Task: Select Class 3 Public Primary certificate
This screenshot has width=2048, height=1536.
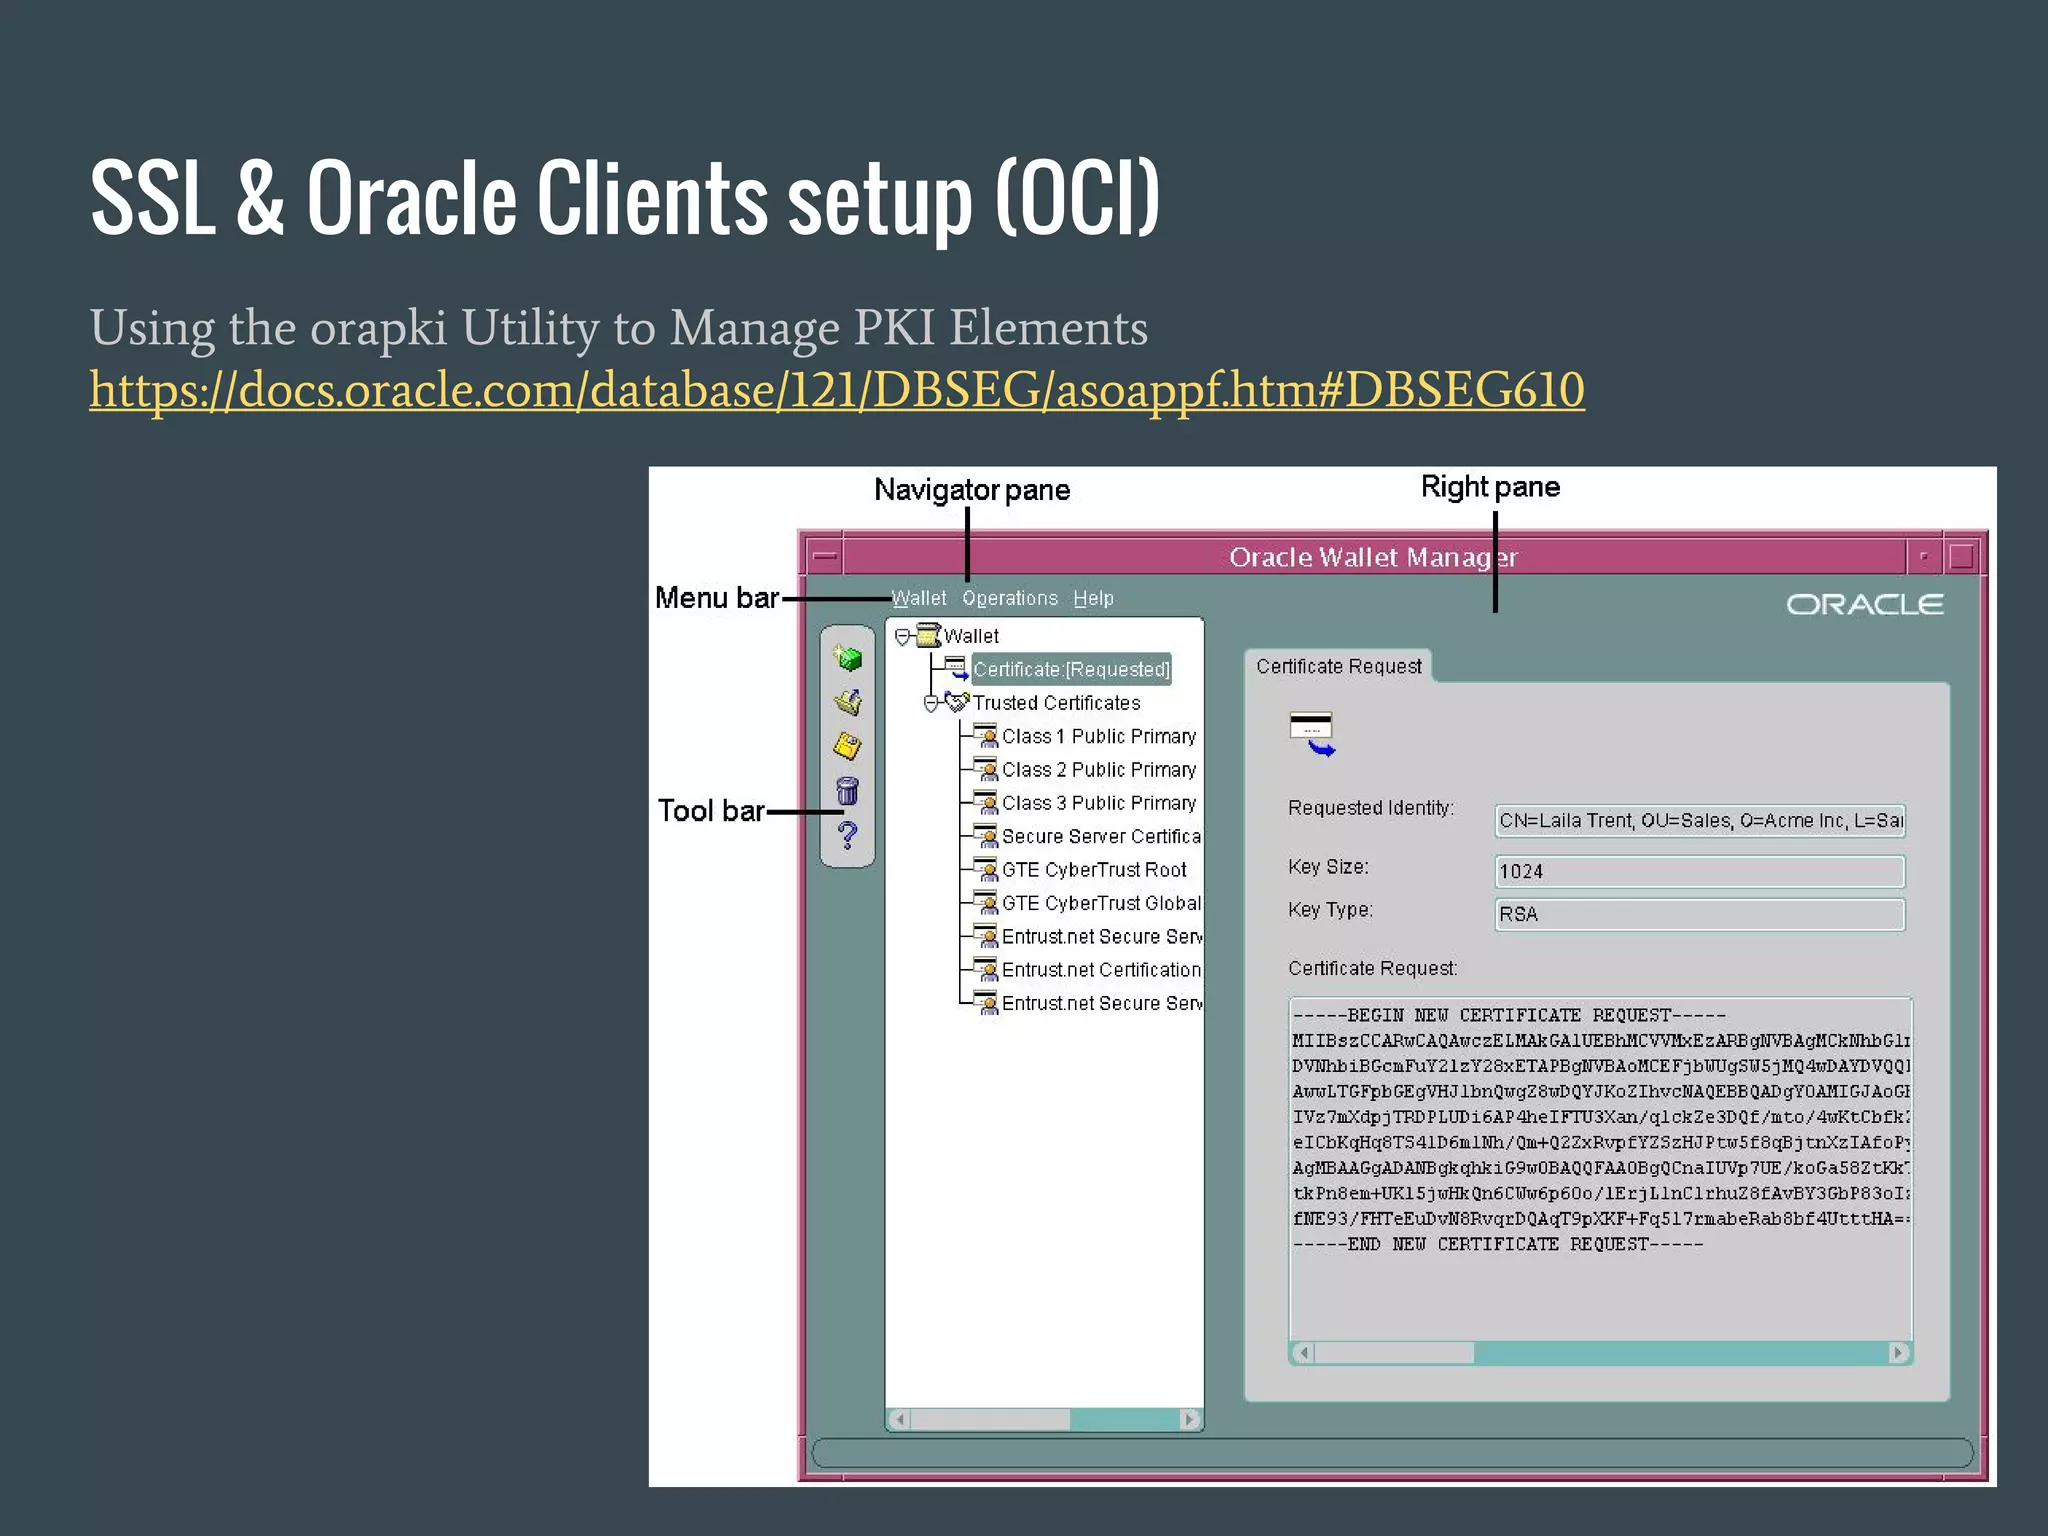Action: (1099, 803)
